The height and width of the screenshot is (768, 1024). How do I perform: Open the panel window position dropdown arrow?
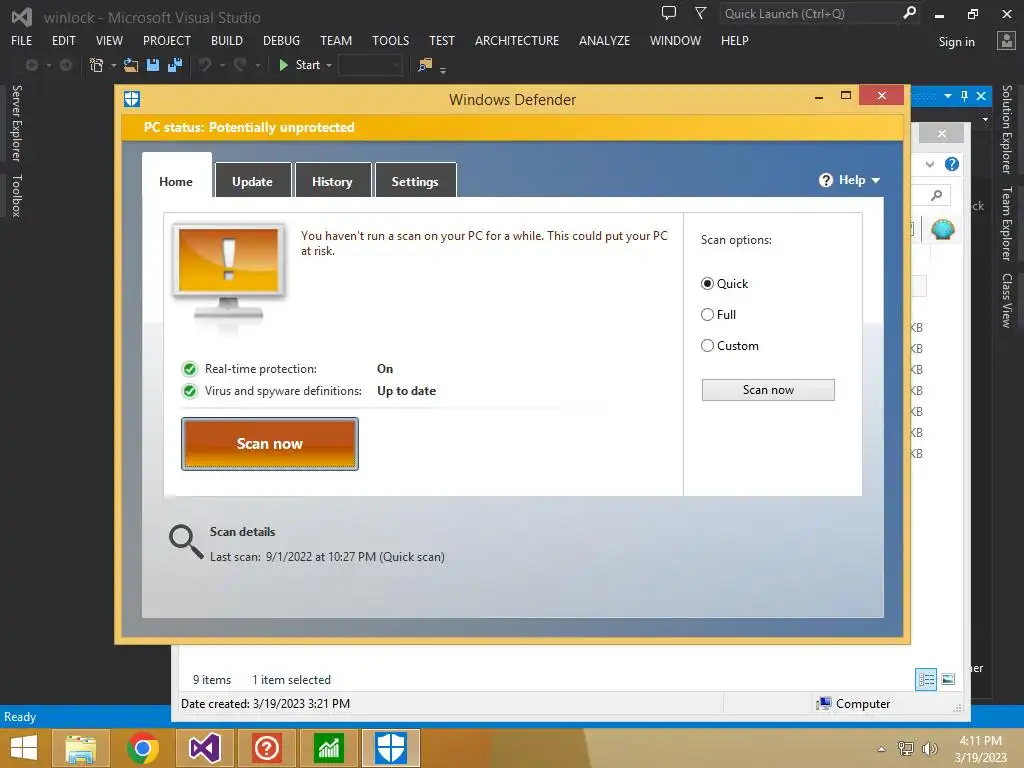[948, 96]
